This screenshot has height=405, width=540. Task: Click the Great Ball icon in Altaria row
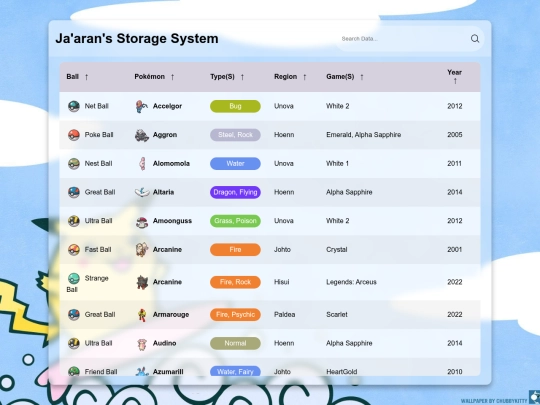[74, 192]
